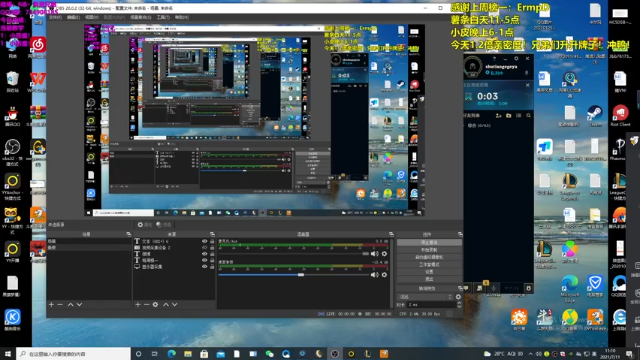Open the microphone audio channel settings gear

click(x=384, y=254)
